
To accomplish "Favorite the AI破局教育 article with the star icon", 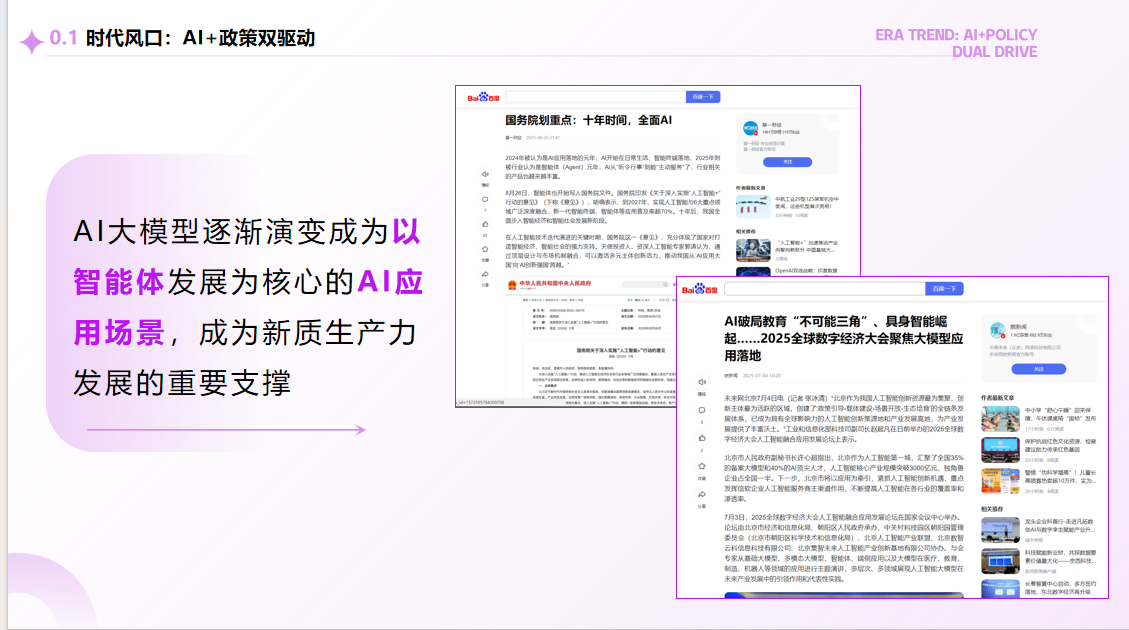I will [702, 466].
